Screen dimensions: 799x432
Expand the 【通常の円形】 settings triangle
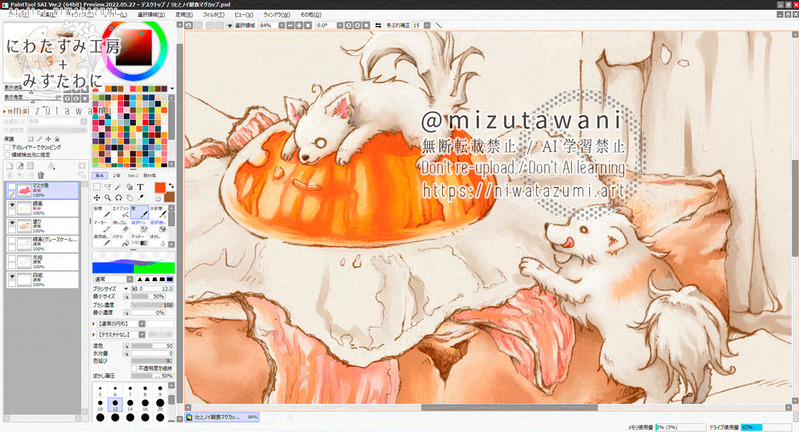coord(93,323)
